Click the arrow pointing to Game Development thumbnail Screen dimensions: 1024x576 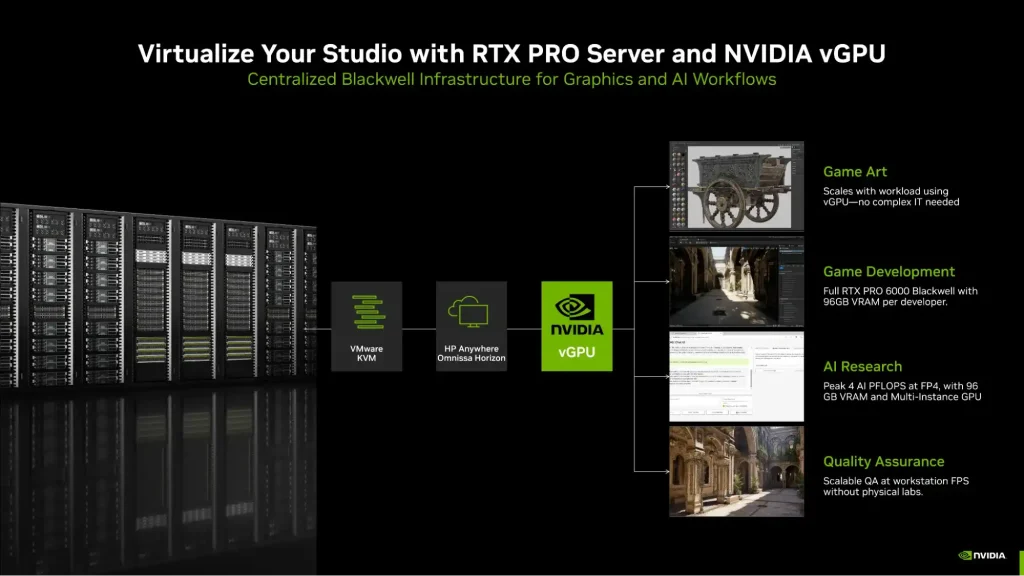click(662, 282)
